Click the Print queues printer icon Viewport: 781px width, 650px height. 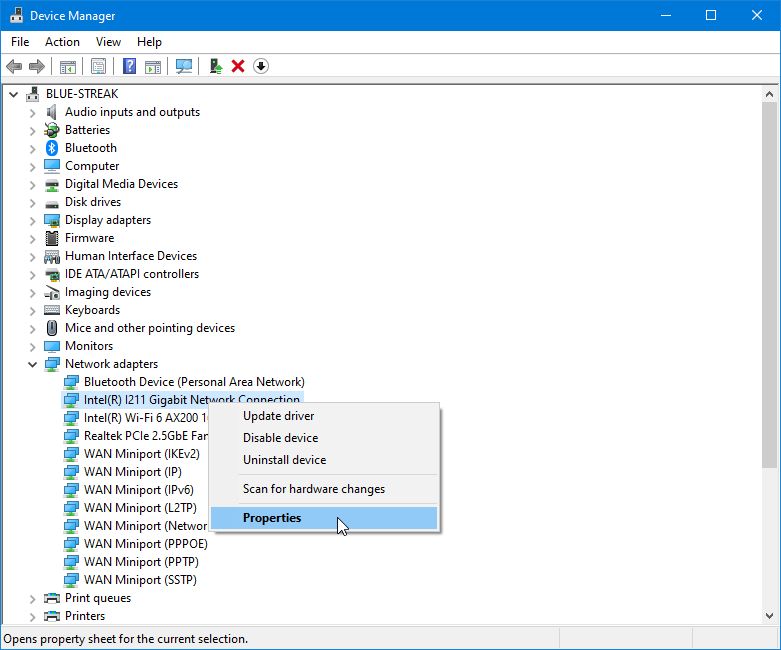coord(52,598)
